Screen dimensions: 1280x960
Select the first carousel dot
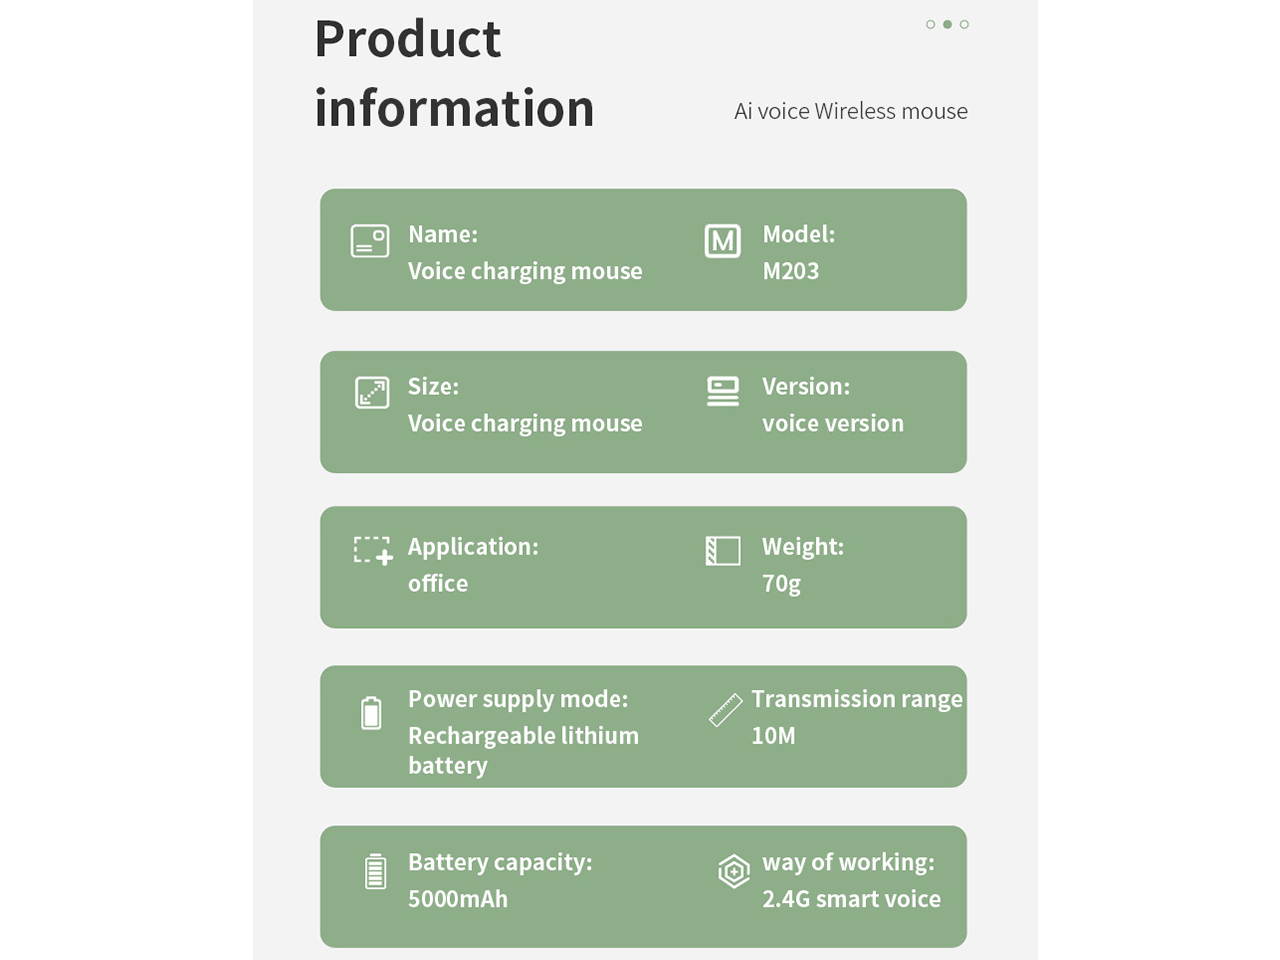[931, 24]
